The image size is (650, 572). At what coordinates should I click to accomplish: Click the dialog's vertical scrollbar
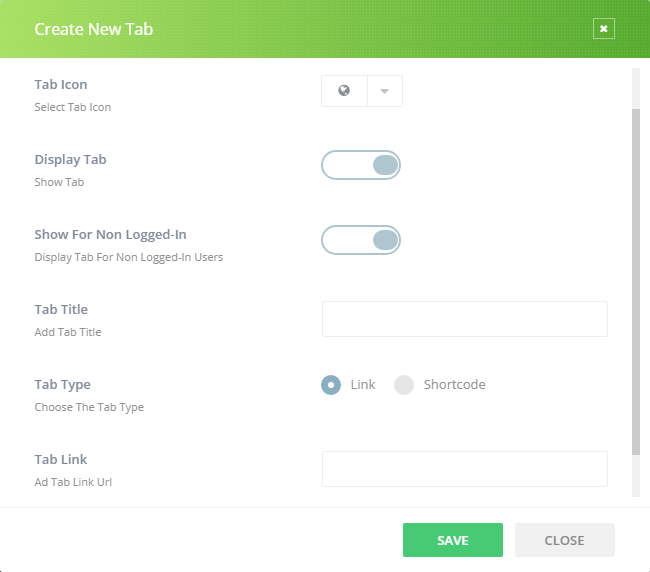(x=636, y=280)
